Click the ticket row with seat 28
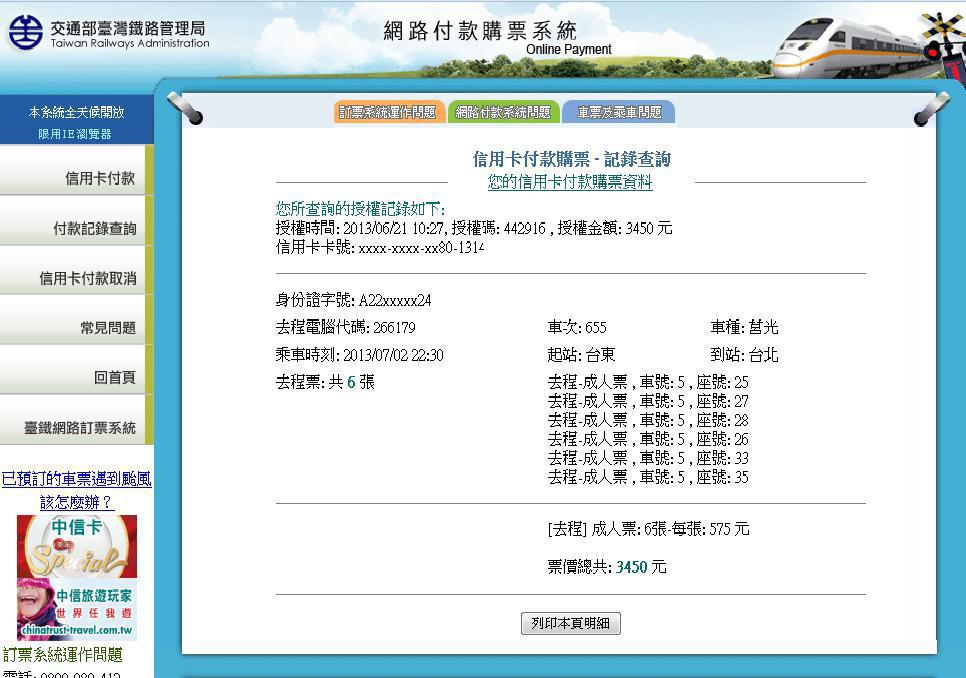This screenshot has width=966, height=678. click(x=648, y=421)
